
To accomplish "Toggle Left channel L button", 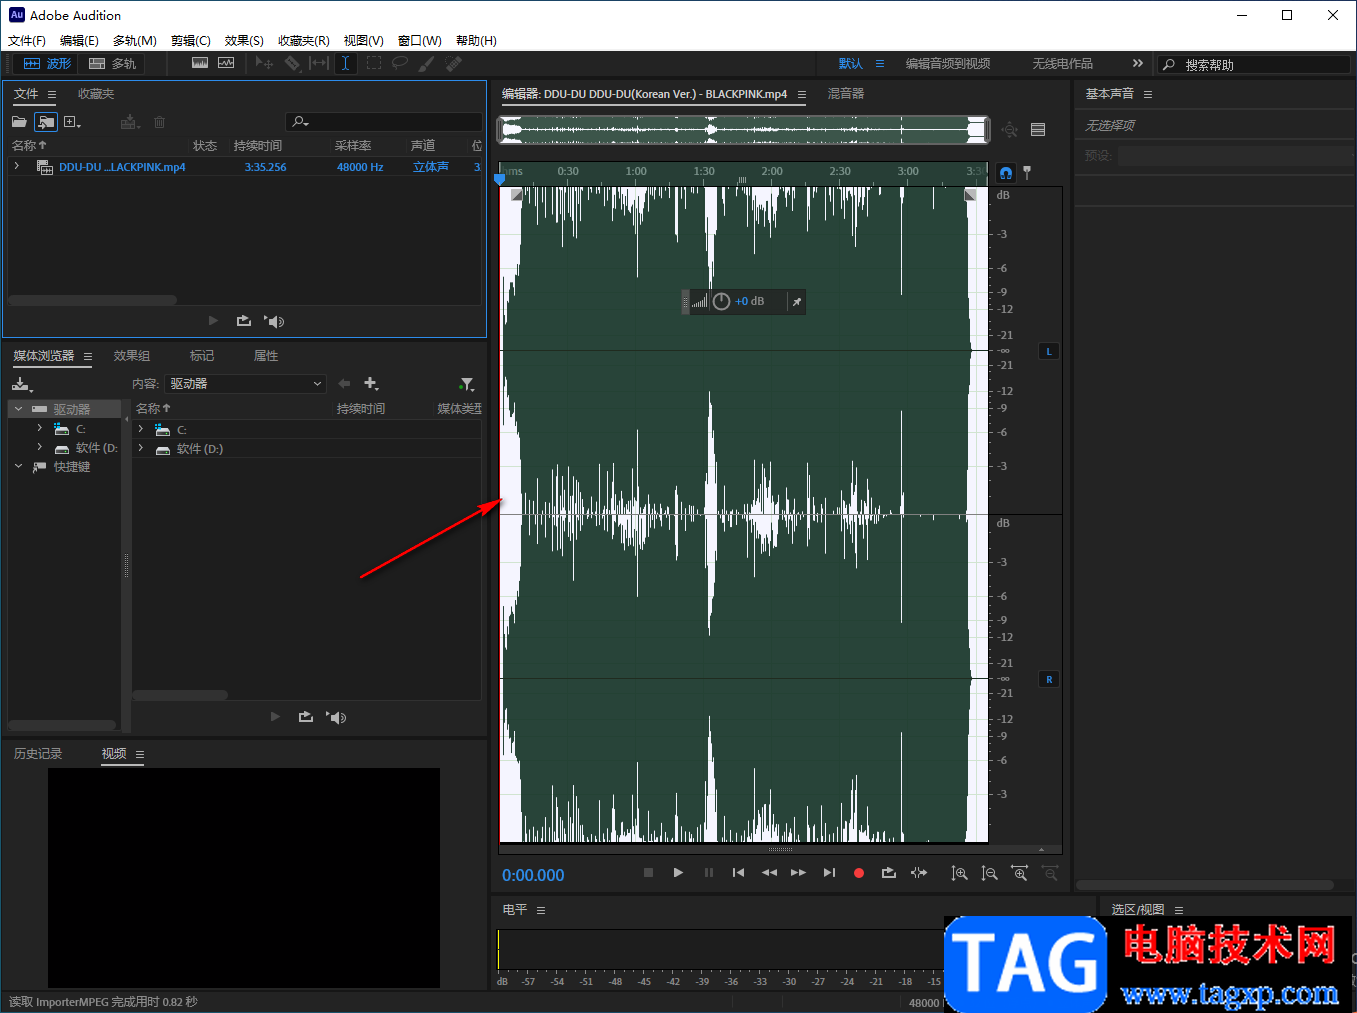I will [x=1049, y=351].
